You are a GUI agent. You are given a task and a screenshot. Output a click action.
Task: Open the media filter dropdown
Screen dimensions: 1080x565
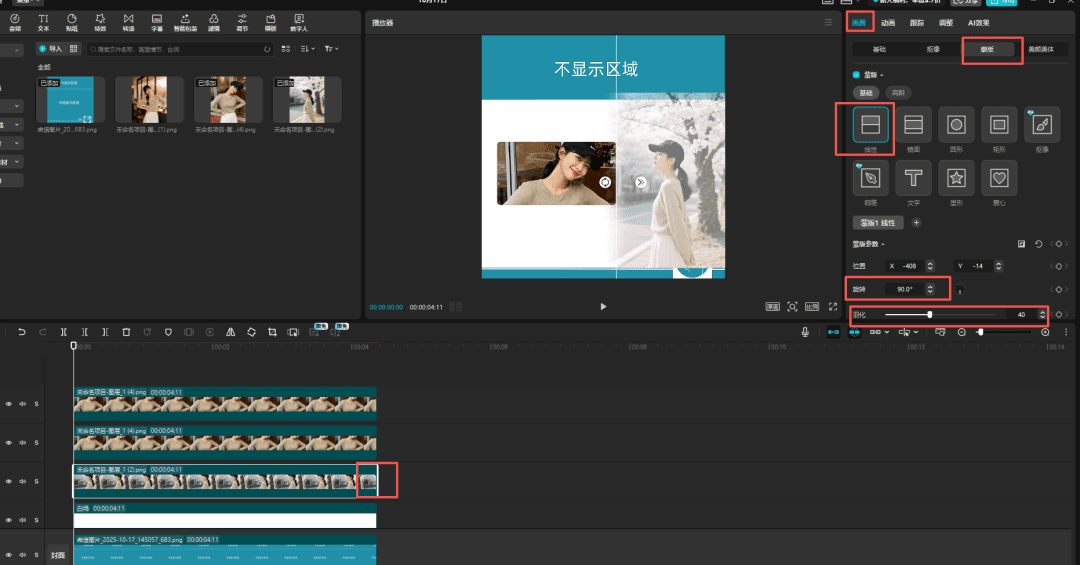[x=332, y=48]
